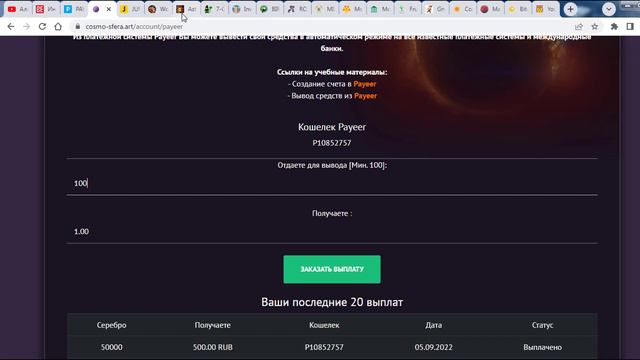Select the date 05.09.2022 cell
The width and height of the screenshot is (640, 360).
pyautogui.click(x=433, y=347)
